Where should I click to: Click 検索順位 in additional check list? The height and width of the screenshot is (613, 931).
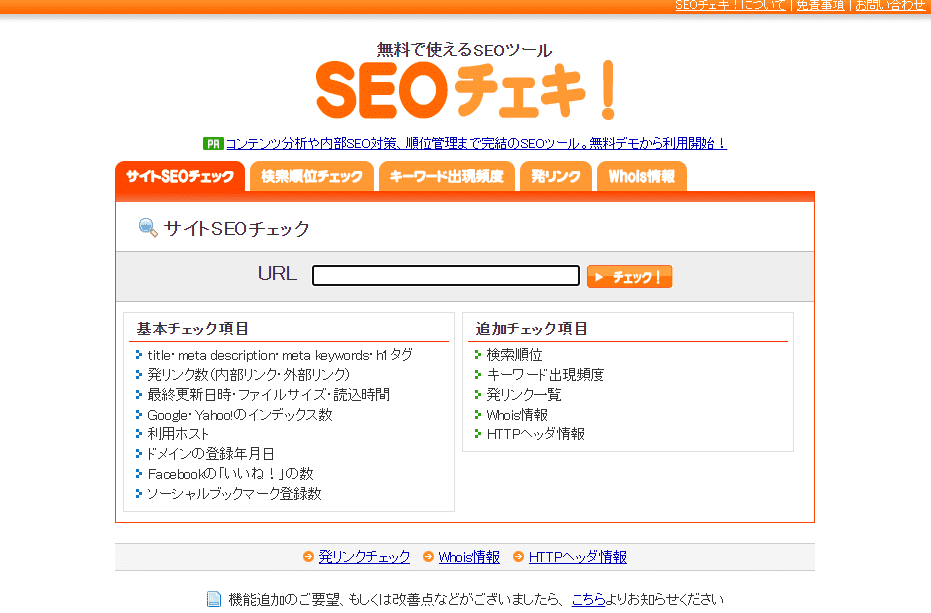pyautogui.click(x=514, y=355)
